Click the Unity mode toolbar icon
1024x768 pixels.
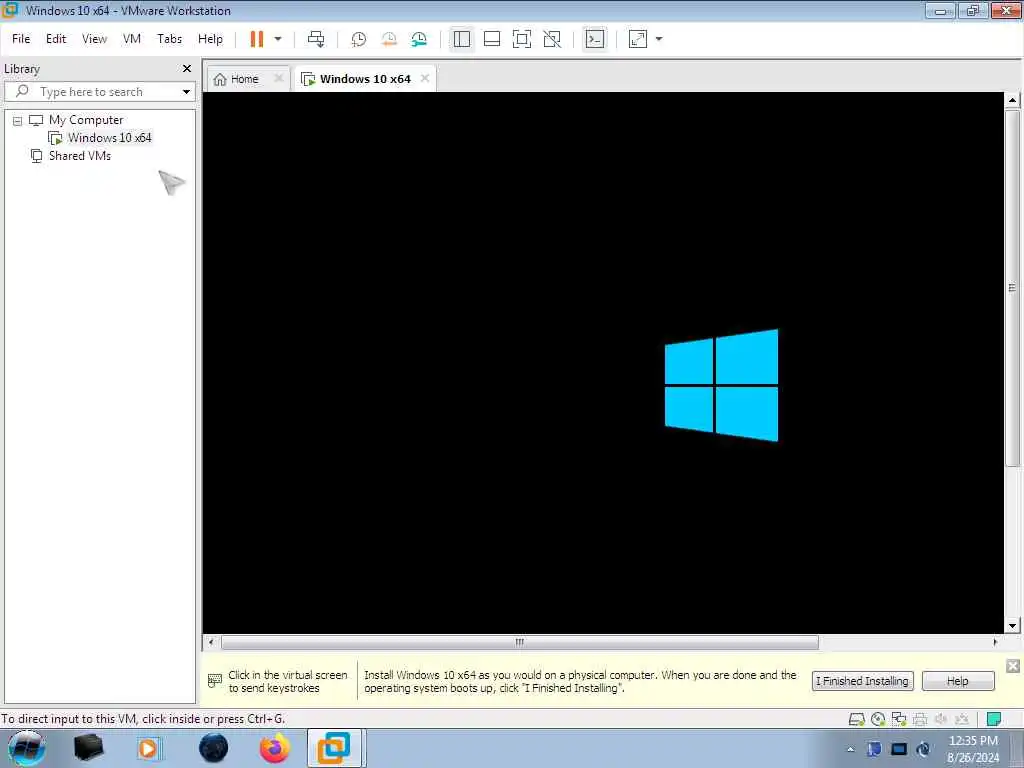[x=552, y=39]
